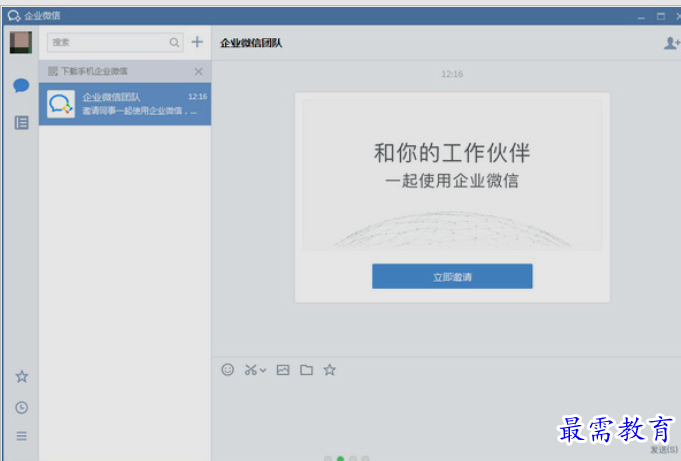This screenshot has width=681, height=461.
Task: Click the scissors screenshot tool
Action: point(251,370)
